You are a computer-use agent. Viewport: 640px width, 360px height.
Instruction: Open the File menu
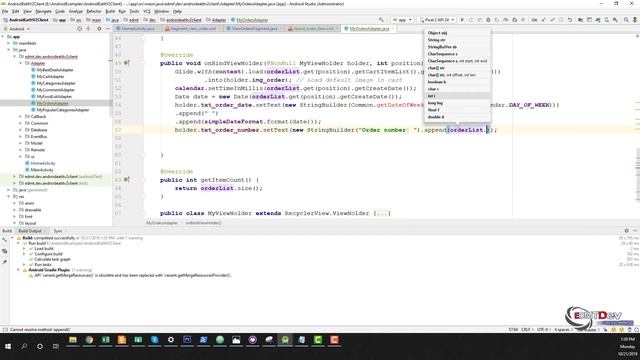pyautogui.click(x=5, y=11)
